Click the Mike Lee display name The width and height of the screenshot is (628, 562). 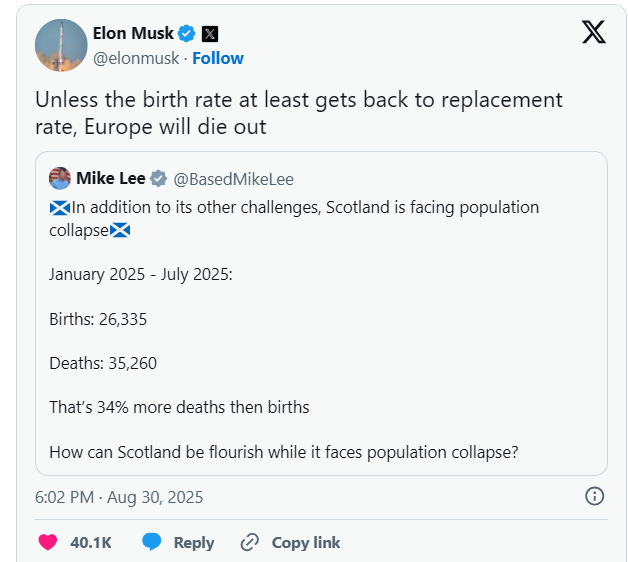[110, 179]
